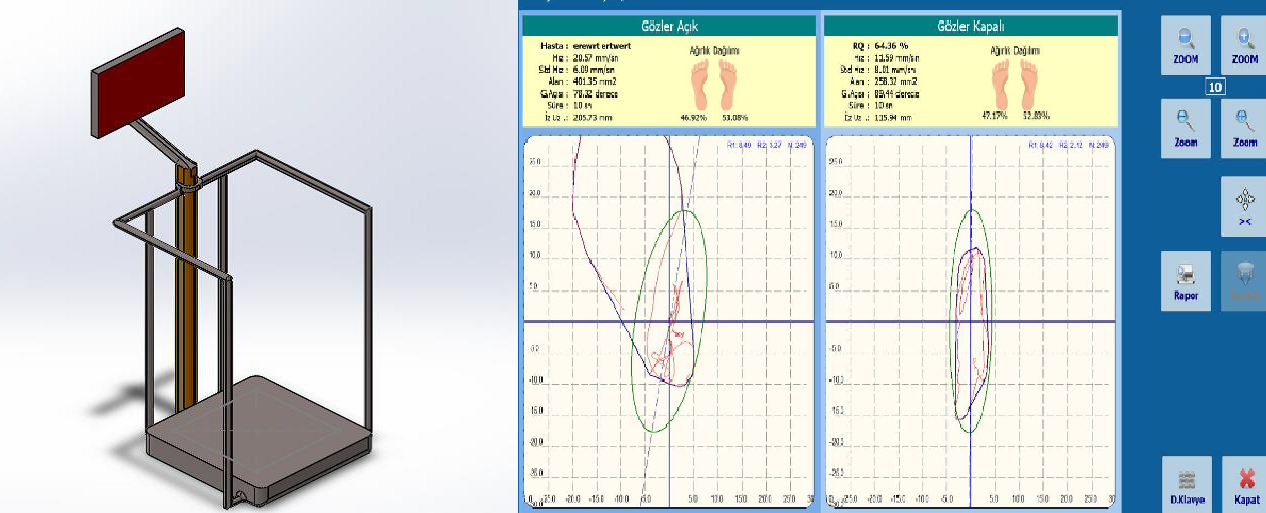
Task: Open the Rapor report printer button
Action: 1185,281
